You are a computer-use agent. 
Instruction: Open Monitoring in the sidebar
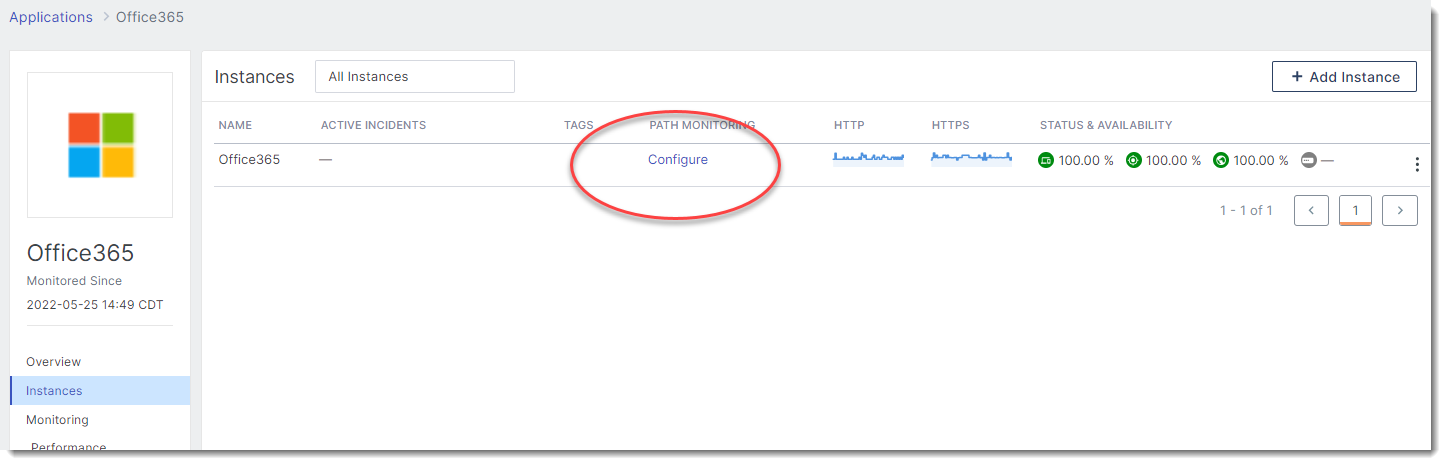[x=57, y=420]
